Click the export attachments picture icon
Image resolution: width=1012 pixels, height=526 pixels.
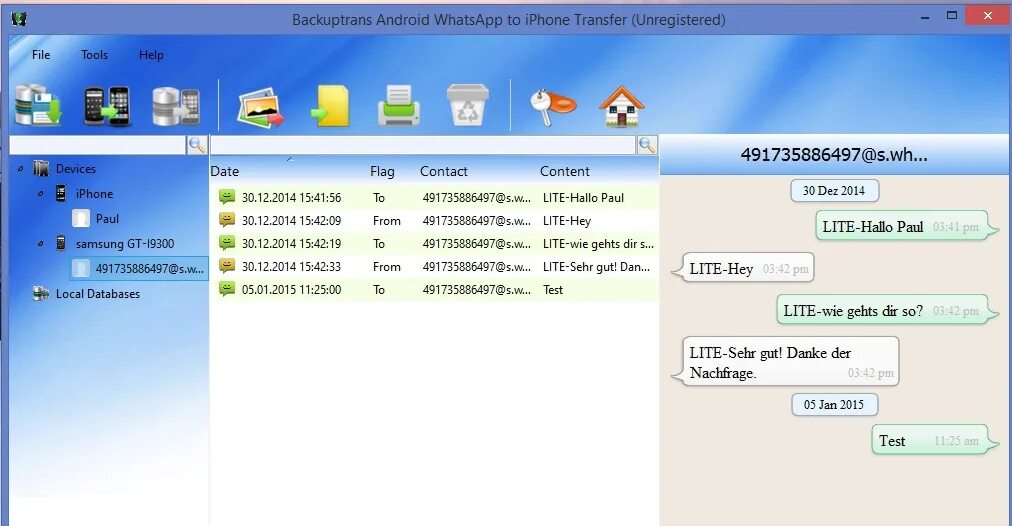tap(261, 106)
